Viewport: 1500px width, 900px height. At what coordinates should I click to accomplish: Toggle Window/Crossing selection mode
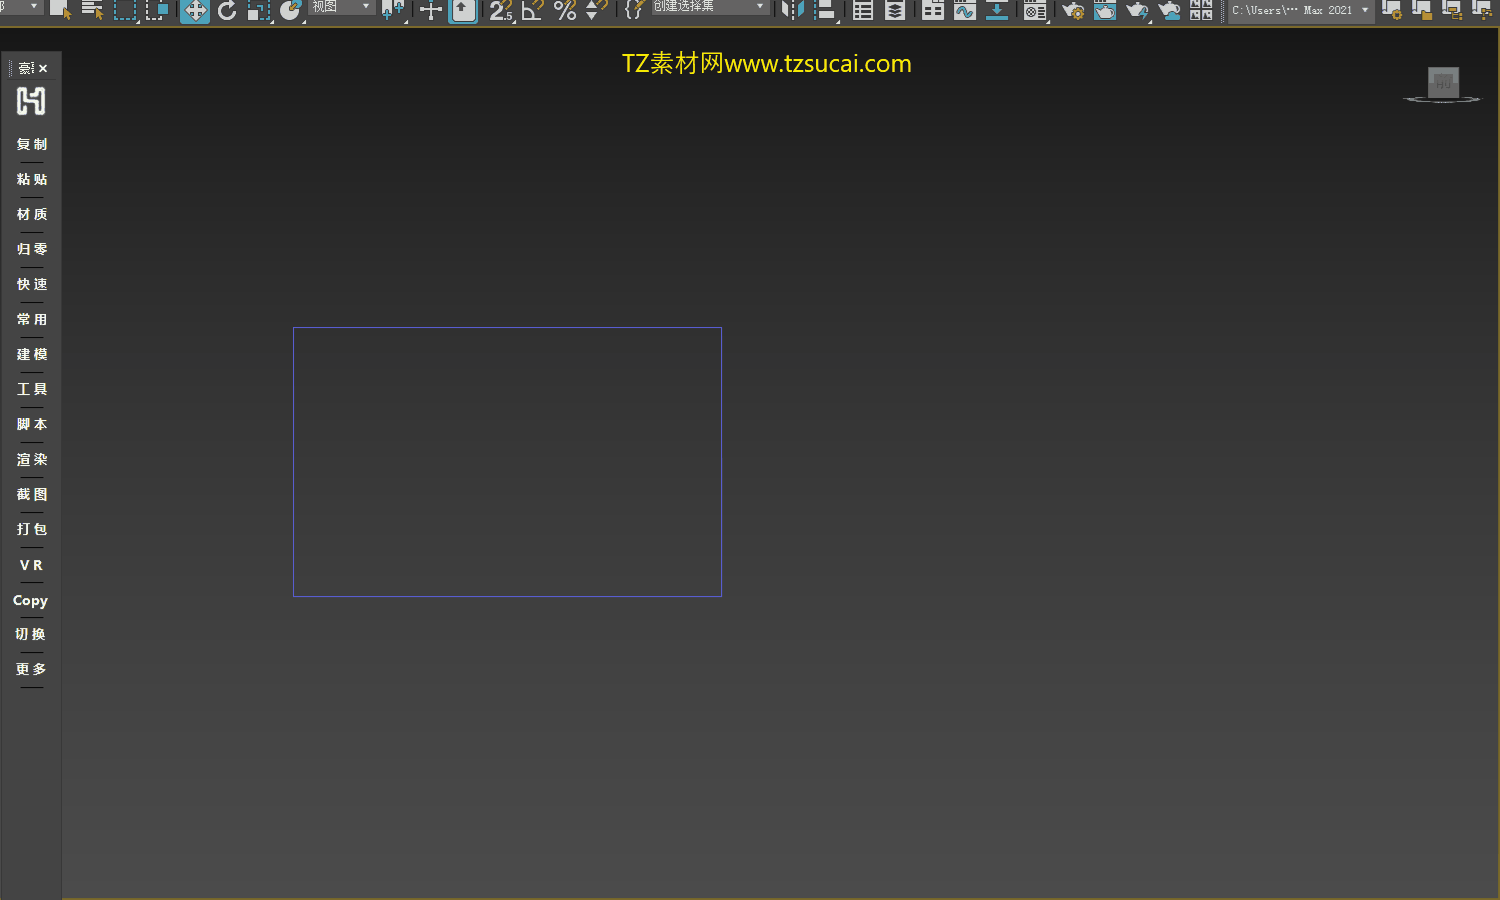157,10
